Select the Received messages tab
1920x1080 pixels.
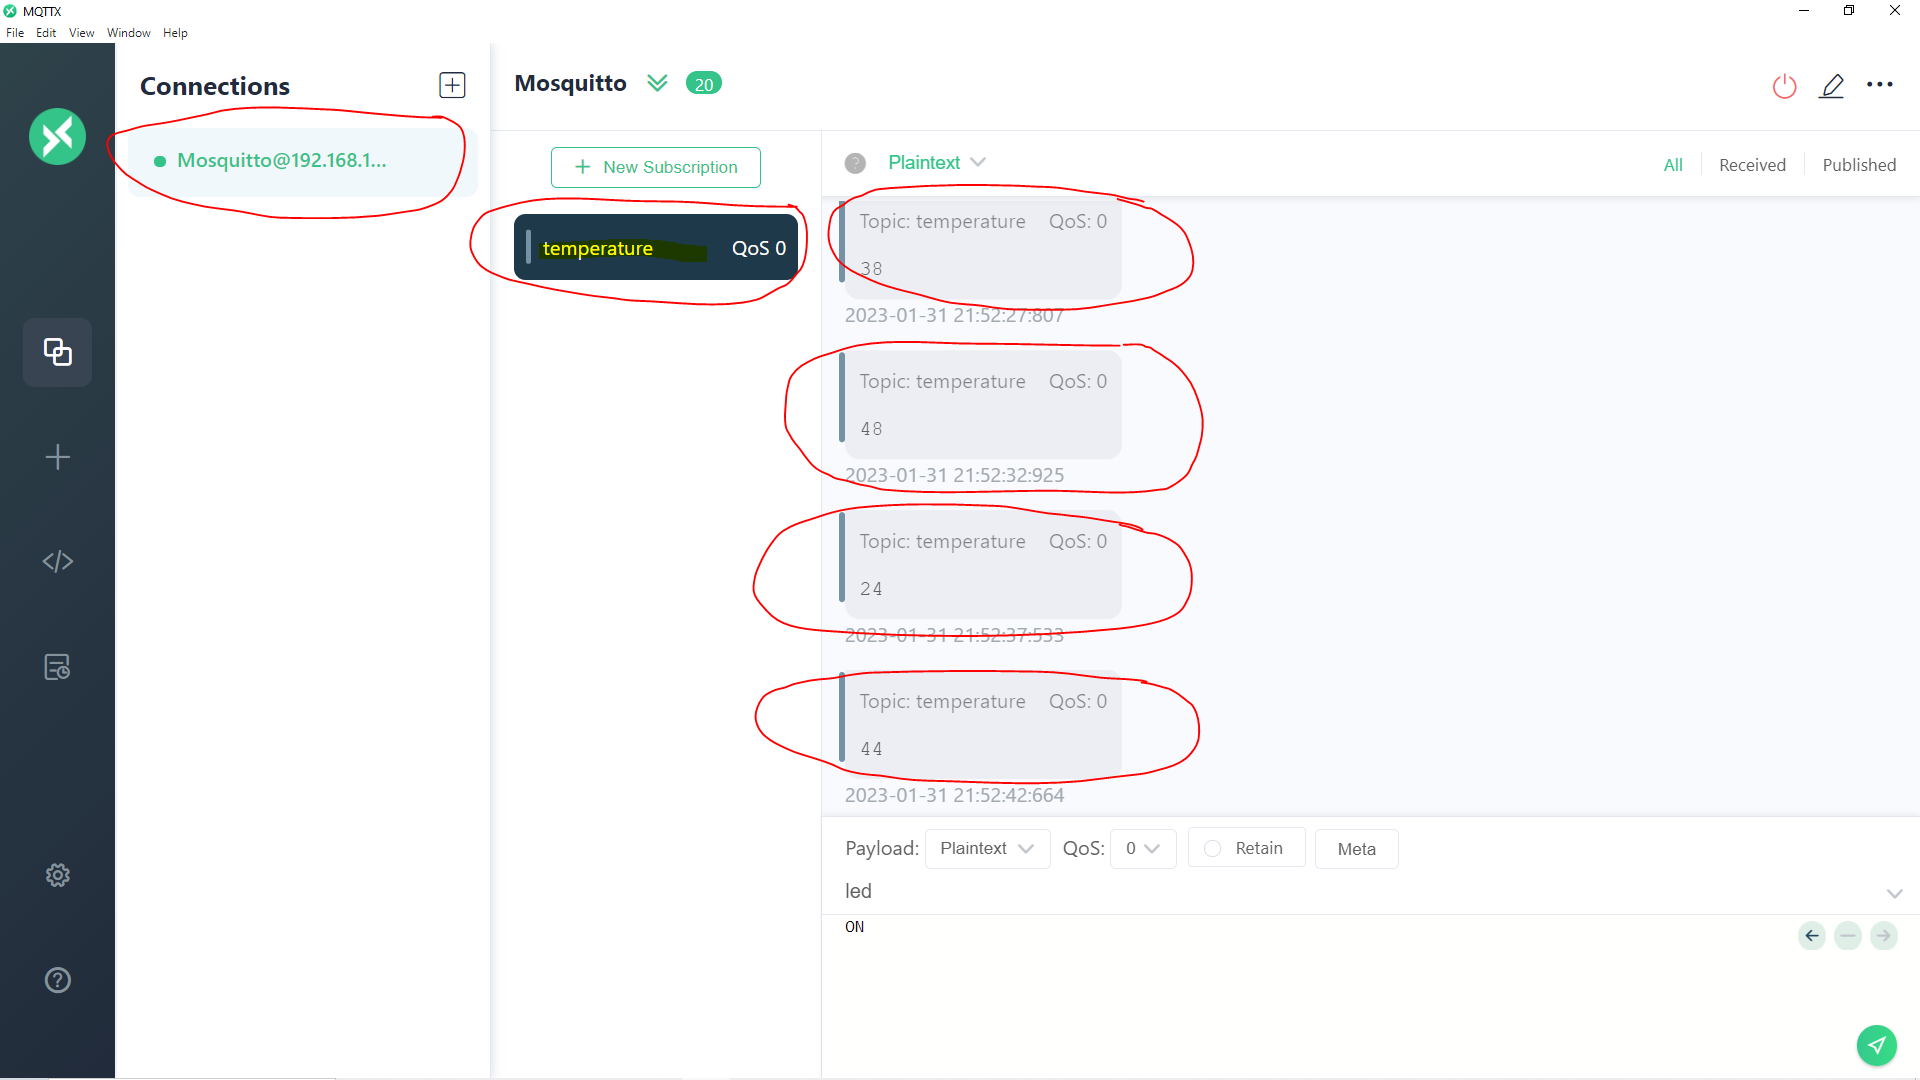[1751, 164]
